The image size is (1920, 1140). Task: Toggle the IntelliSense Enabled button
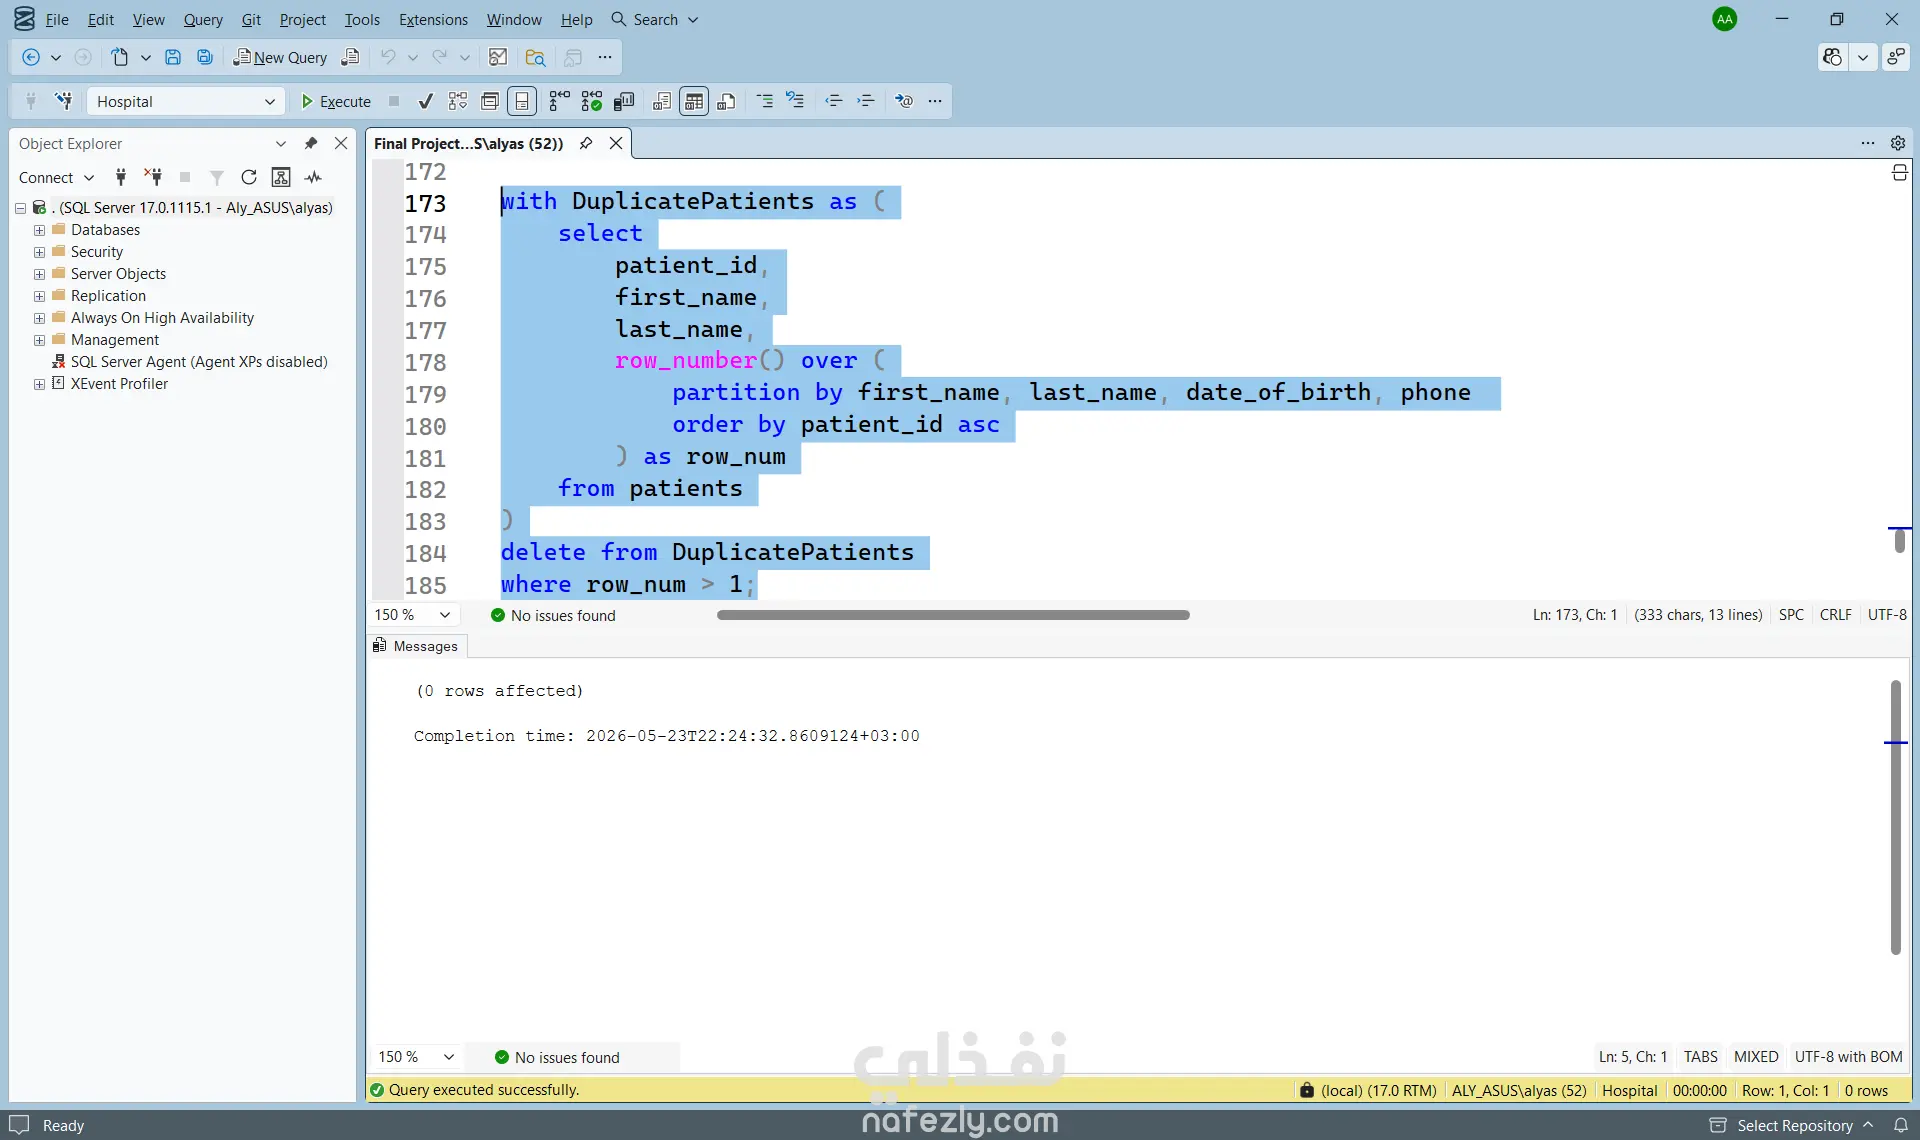point(522,101)
